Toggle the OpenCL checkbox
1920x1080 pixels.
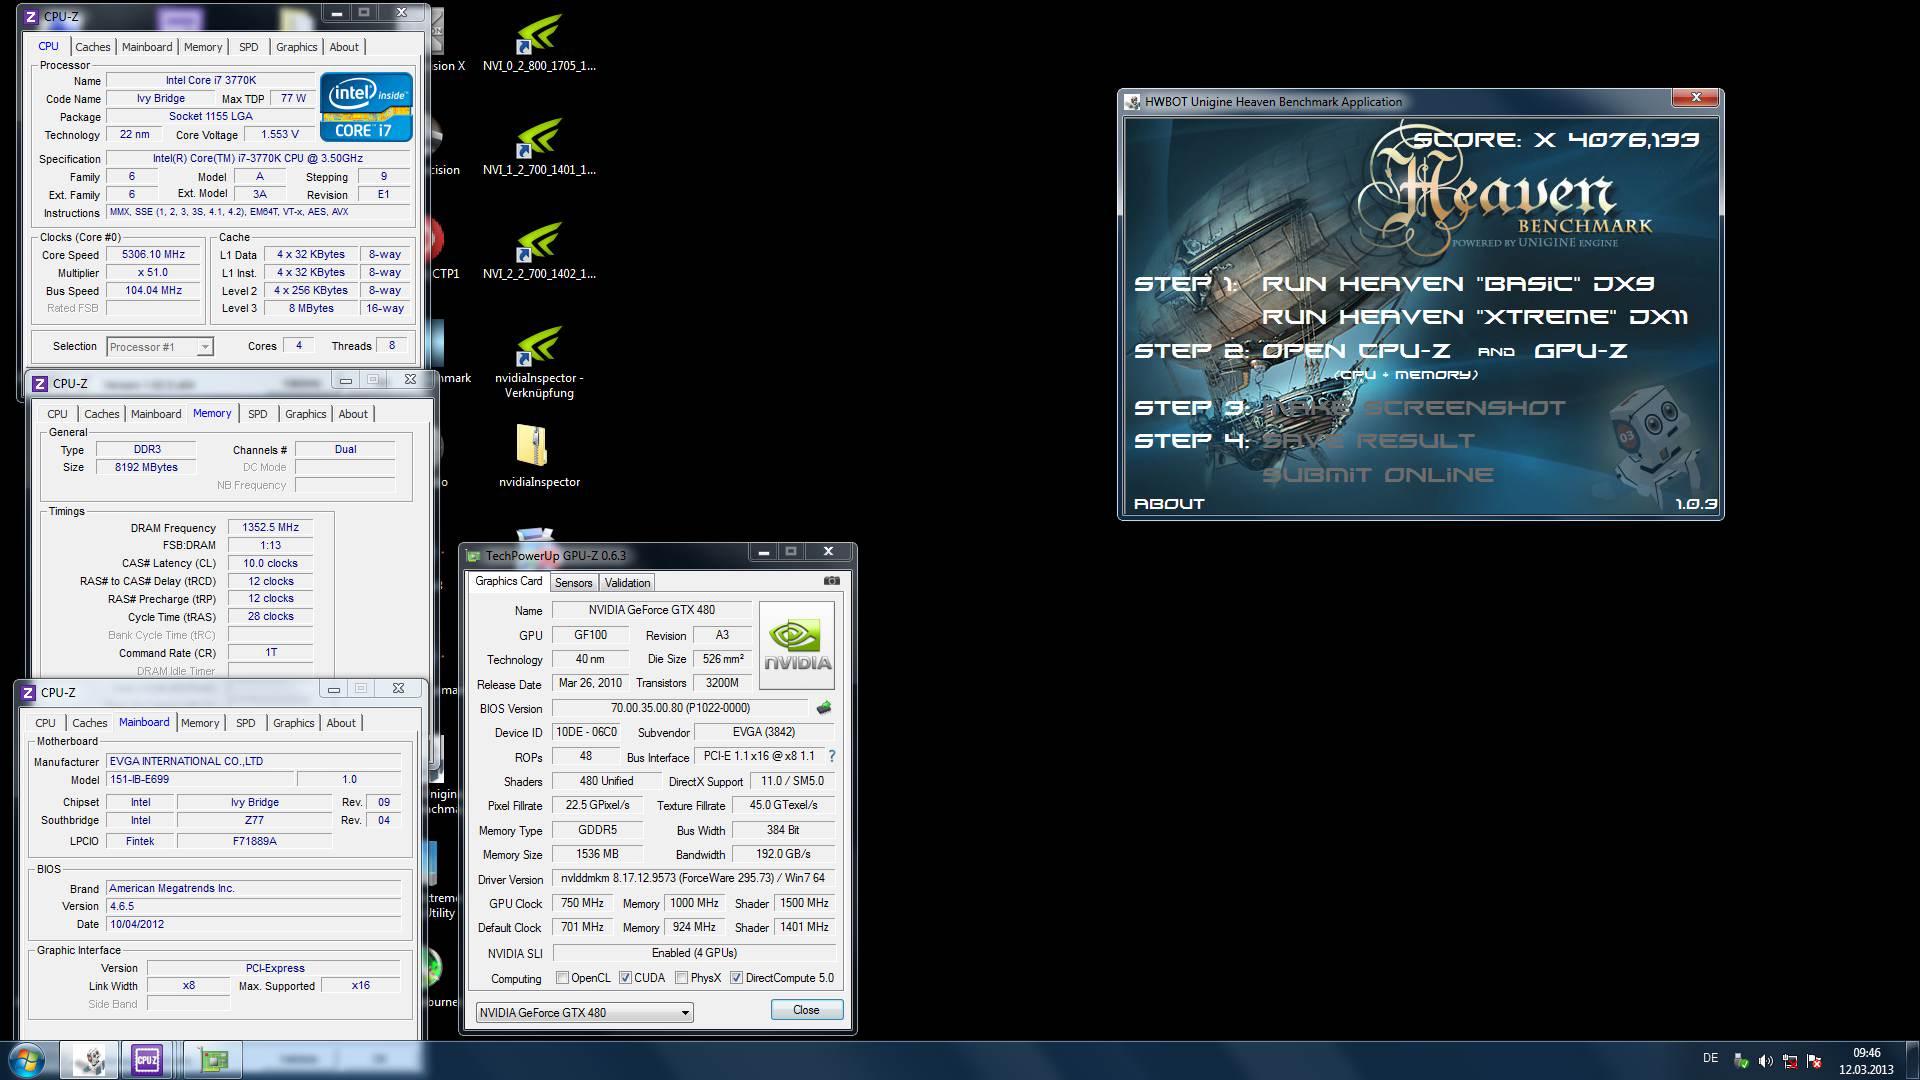coord(562,978)
